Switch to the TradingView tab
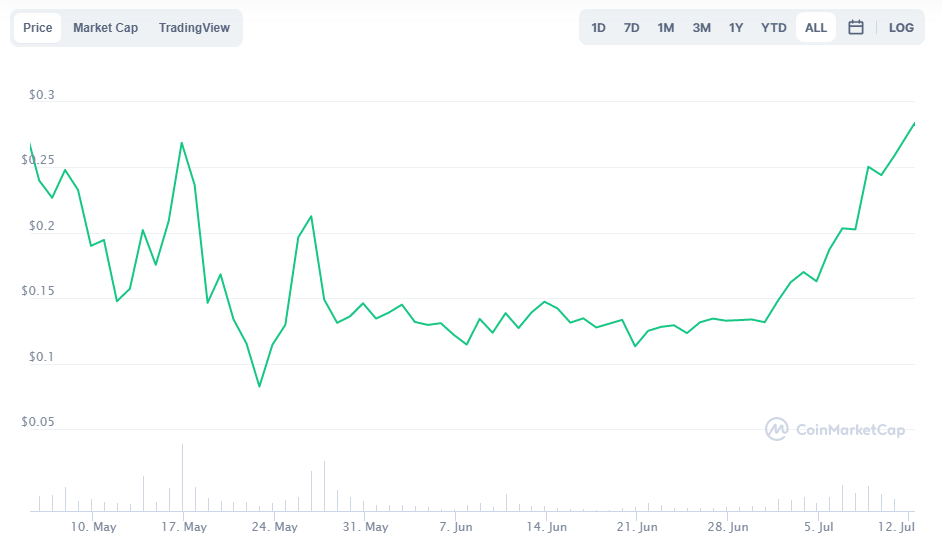 click(x=194, y=28)
